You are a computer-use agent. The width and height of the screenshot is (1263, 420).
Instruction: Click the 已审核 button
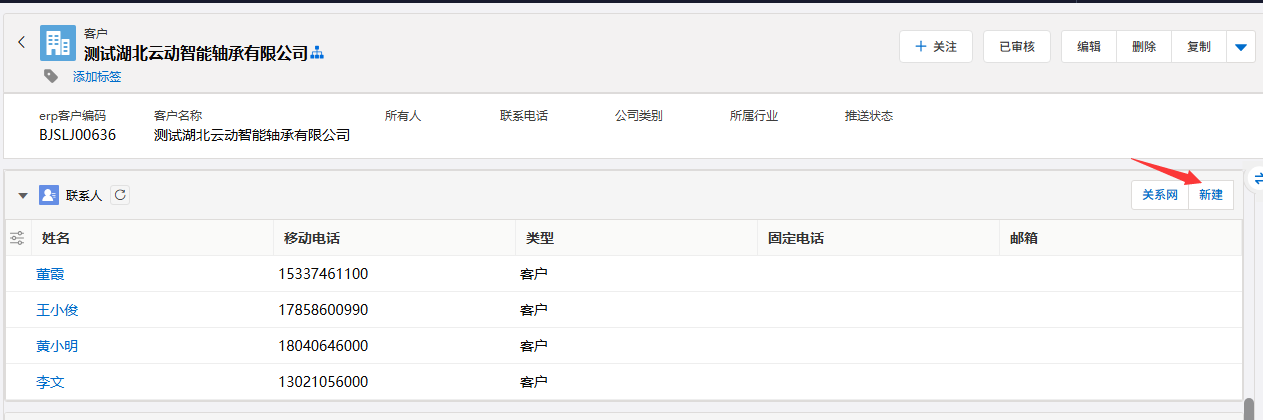click(x=1016, y=47)
